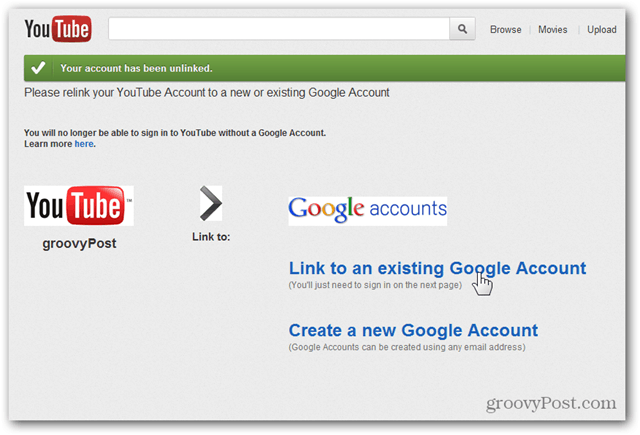
Task: Choose Link to an existing Google Account
Action: click(437, 269)
